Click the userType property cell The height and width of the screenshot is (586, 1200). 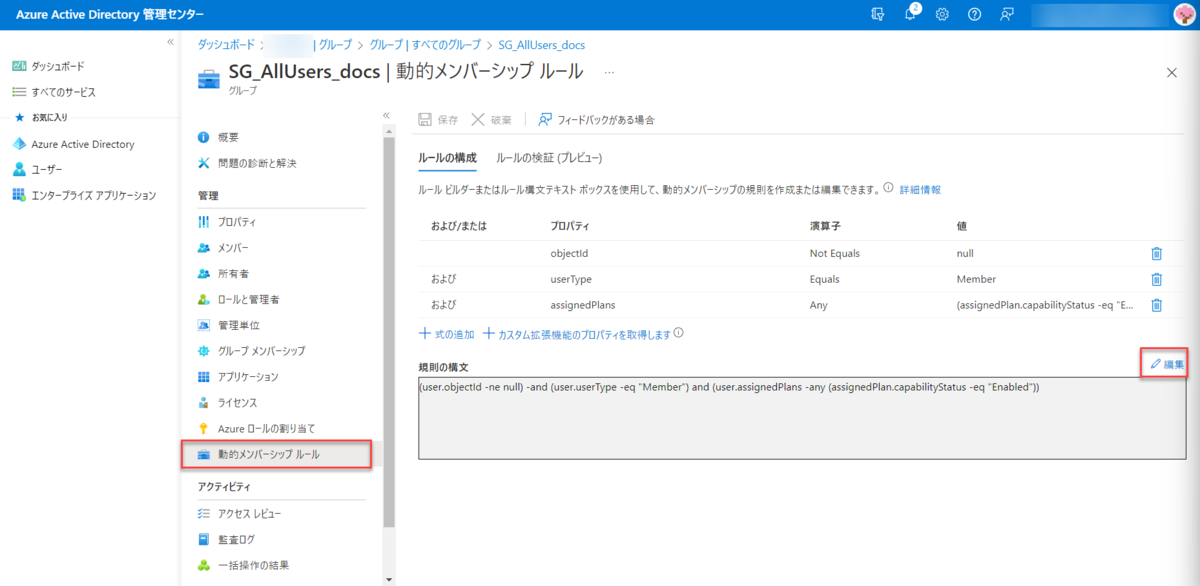573,279
